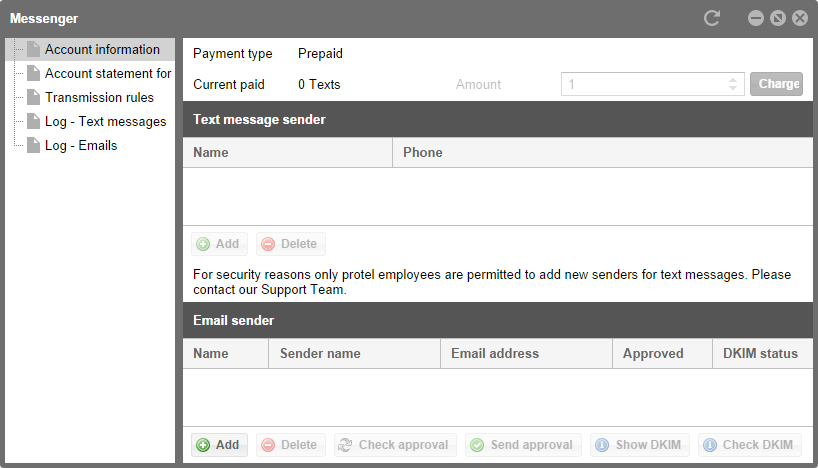Click Add button under Text message sender
This screenshot has width=818, height=468.
click(219, 244)
